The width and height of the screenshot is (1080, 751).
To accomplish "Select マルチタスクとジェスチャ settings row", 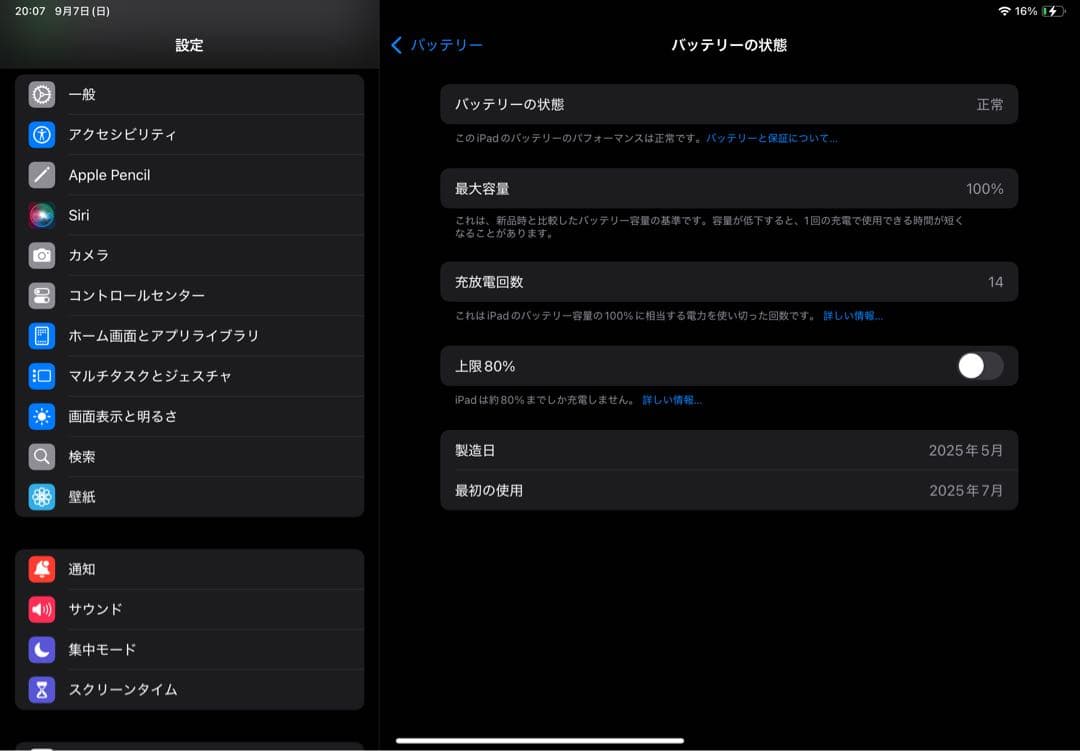I will pos(41,375).
